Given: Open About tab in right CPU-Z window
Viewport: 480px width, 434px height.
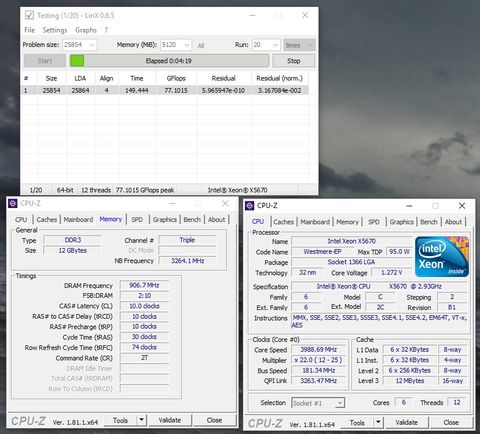Looking at the screenshot, I should pyautogui.click(x=453, y=222).
